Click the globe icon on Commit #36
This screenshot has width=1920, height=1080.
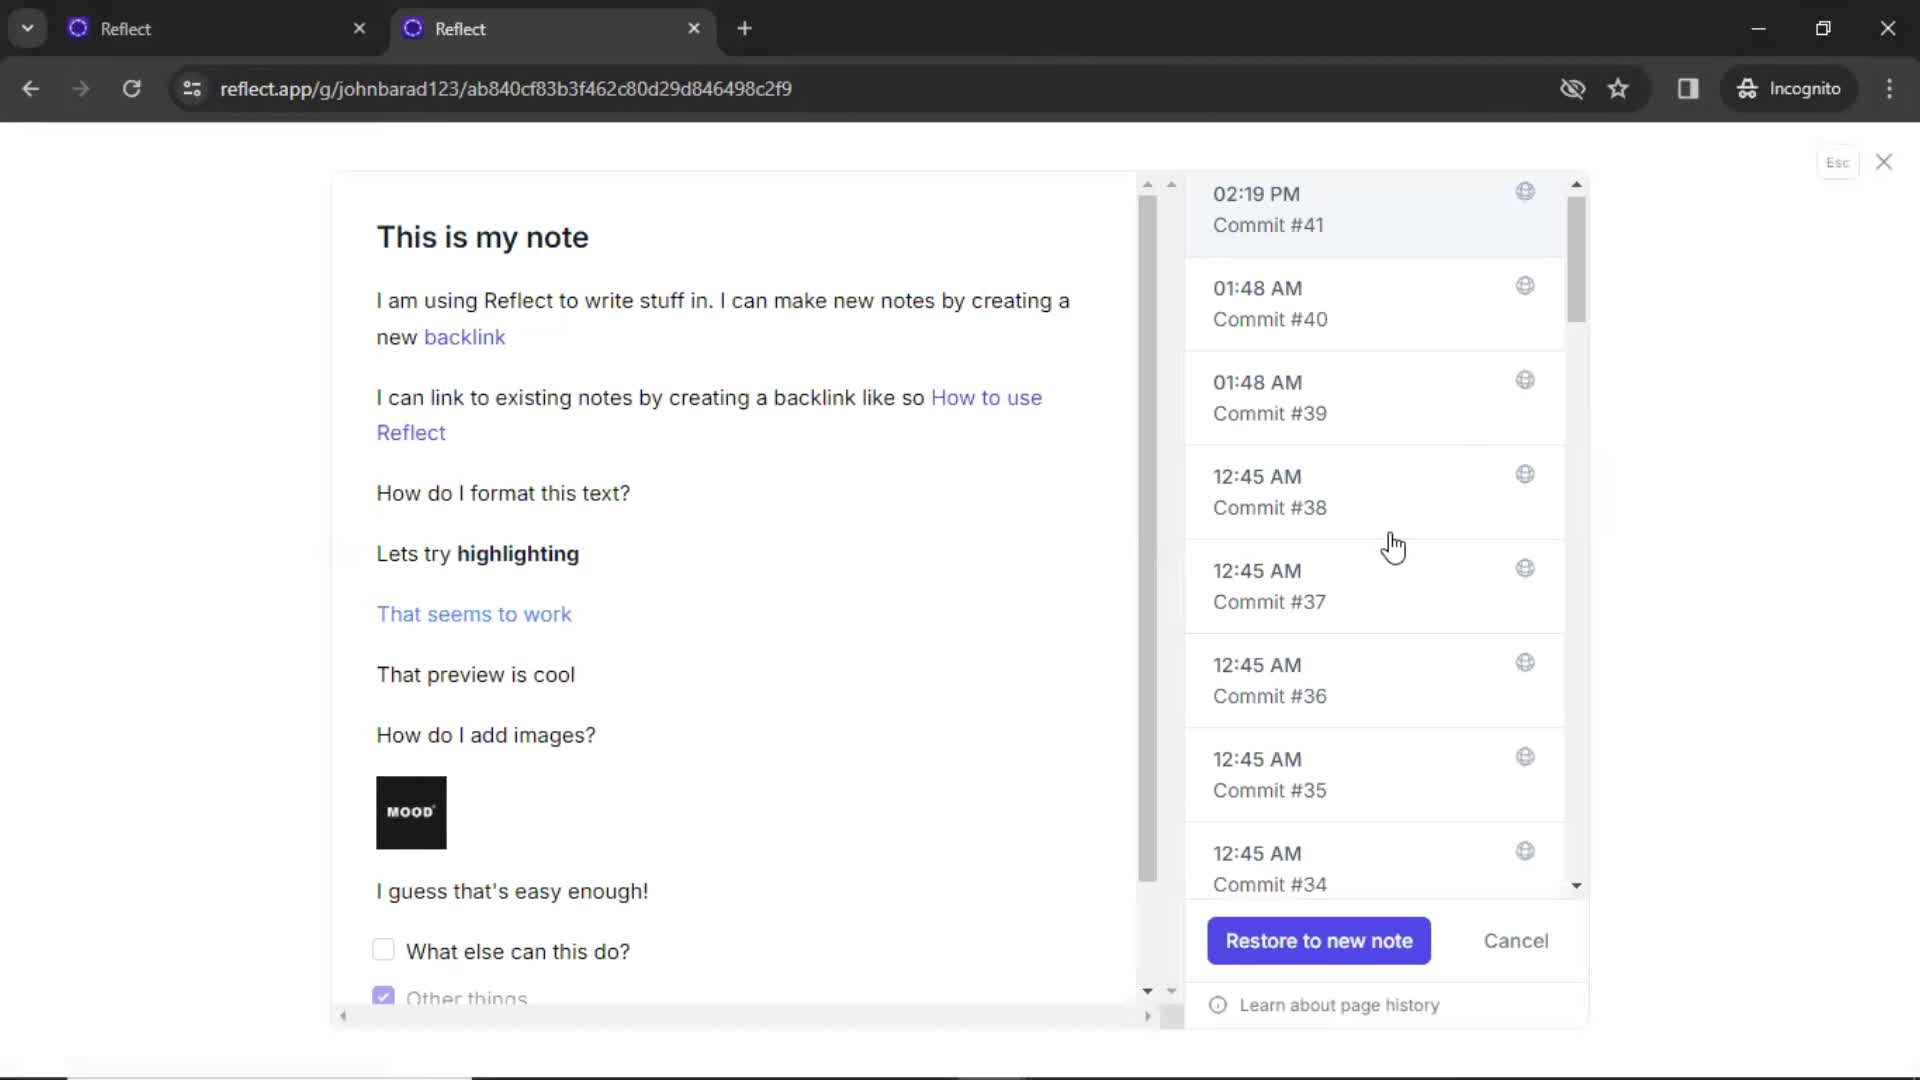[x=1525, y=662]
